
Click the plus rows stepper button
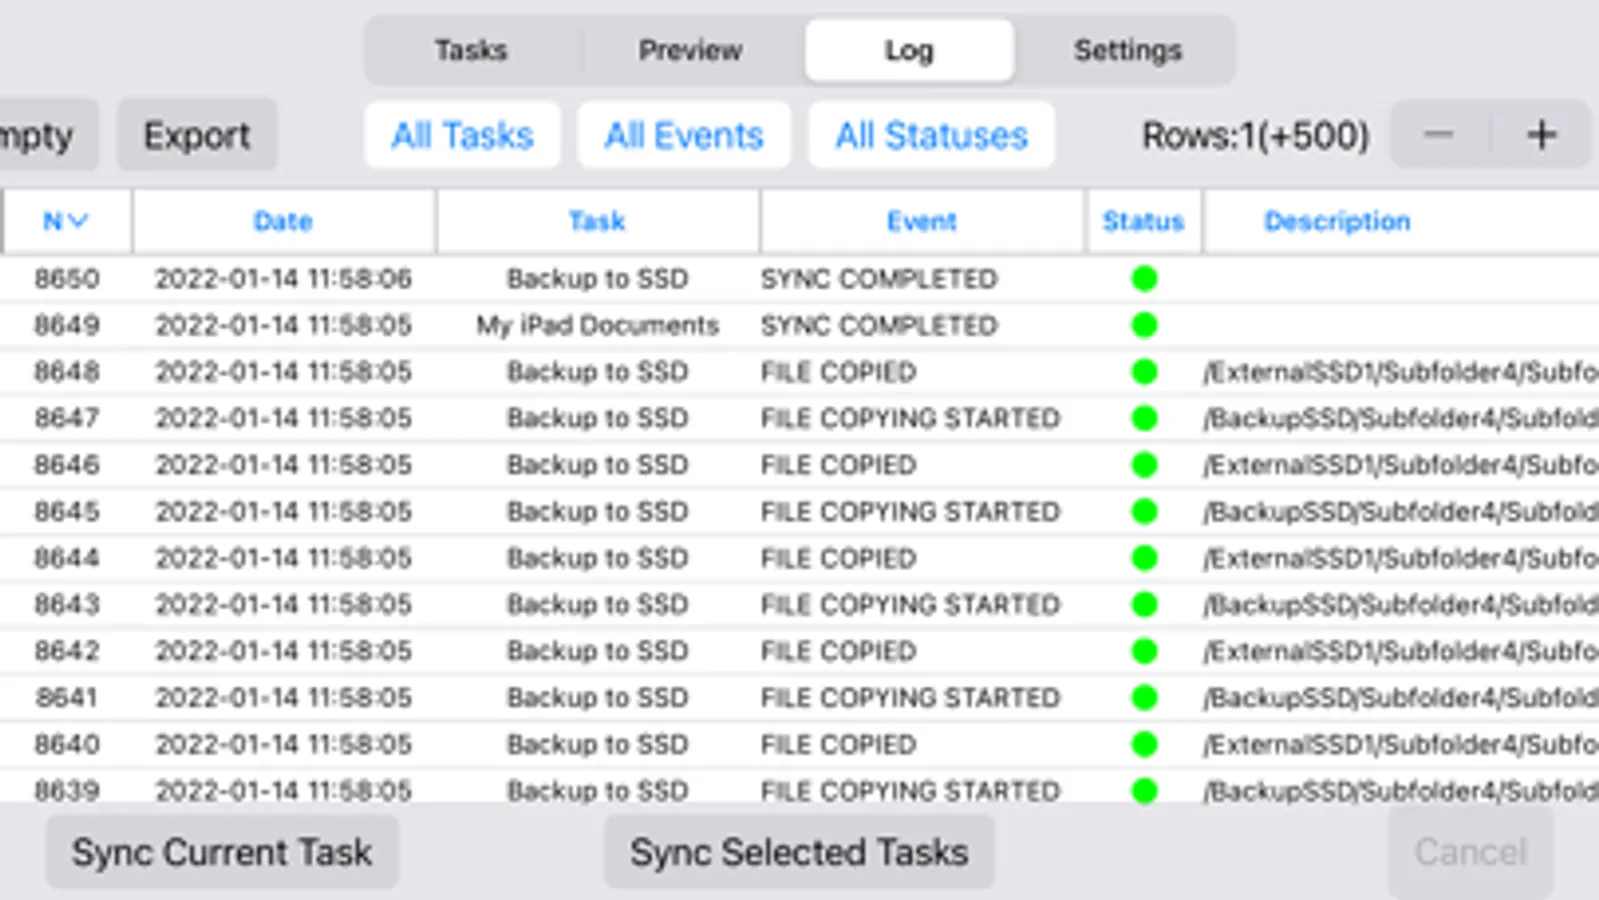click(1541, 135)
